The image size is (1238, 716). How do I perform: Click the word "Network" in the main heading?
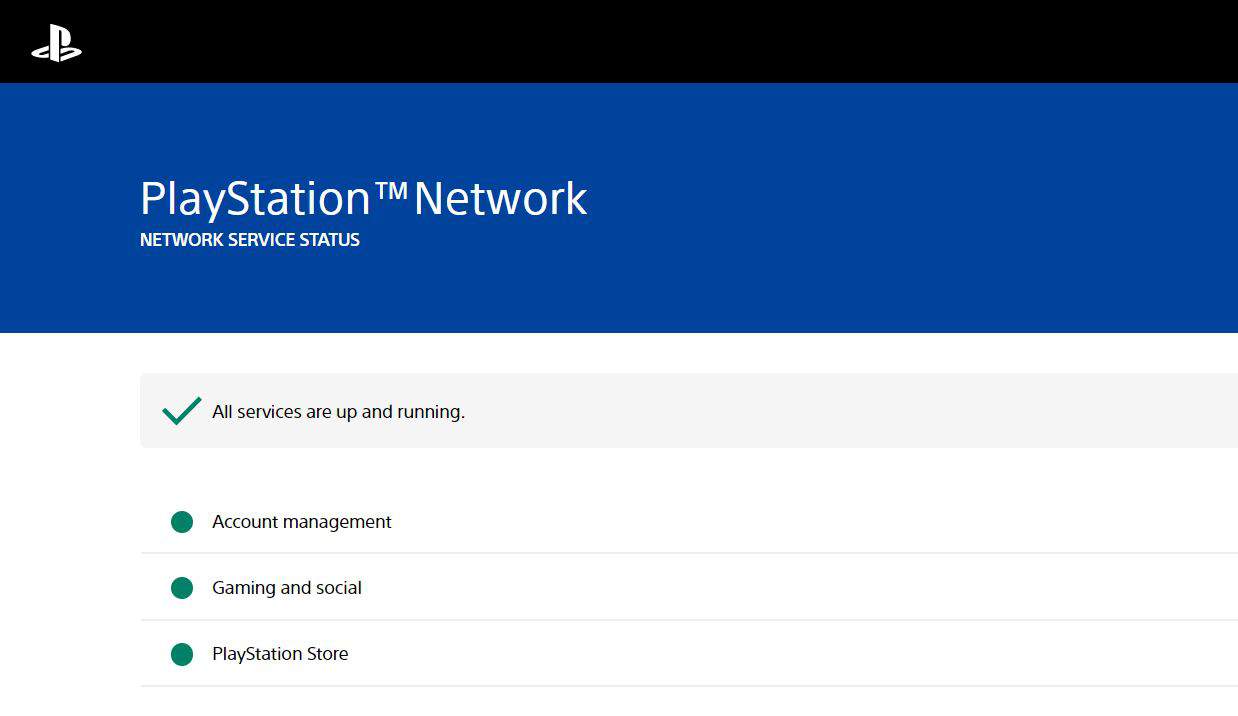pos(500,198)
